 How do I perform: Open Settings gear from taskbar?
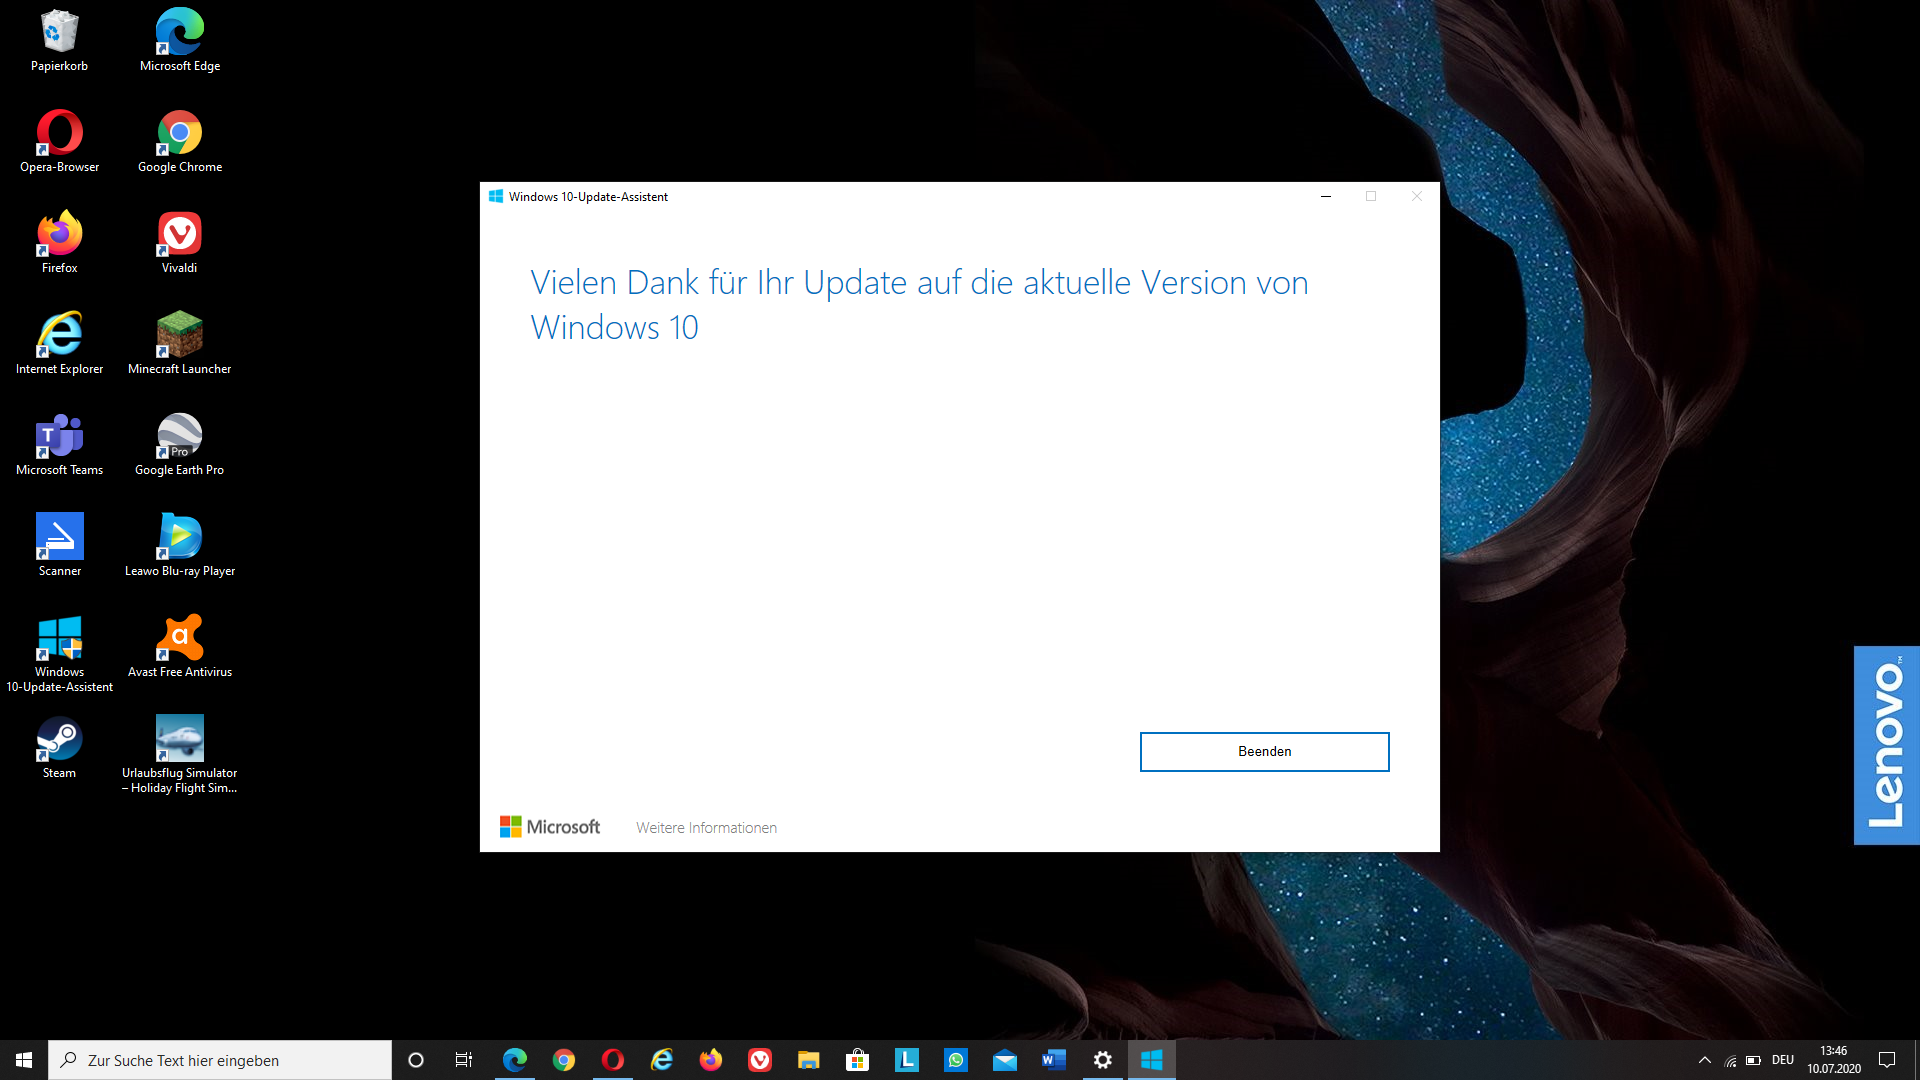coord(1101,1060)
